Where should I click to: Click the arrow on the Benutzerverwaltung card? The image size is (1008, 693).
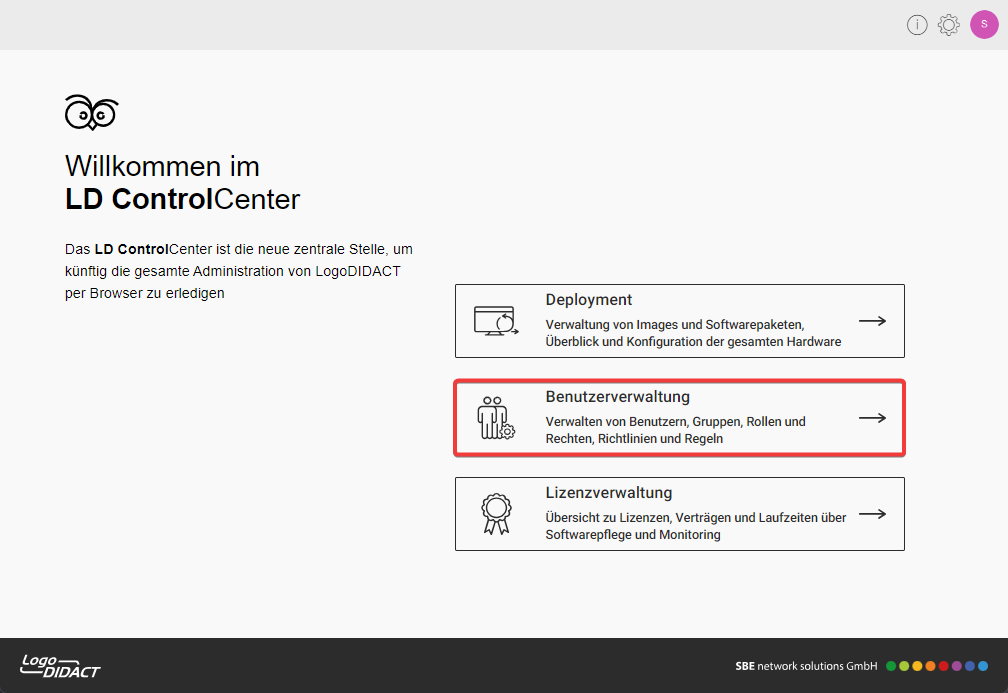pyautogui.click(x=872, y=418)
